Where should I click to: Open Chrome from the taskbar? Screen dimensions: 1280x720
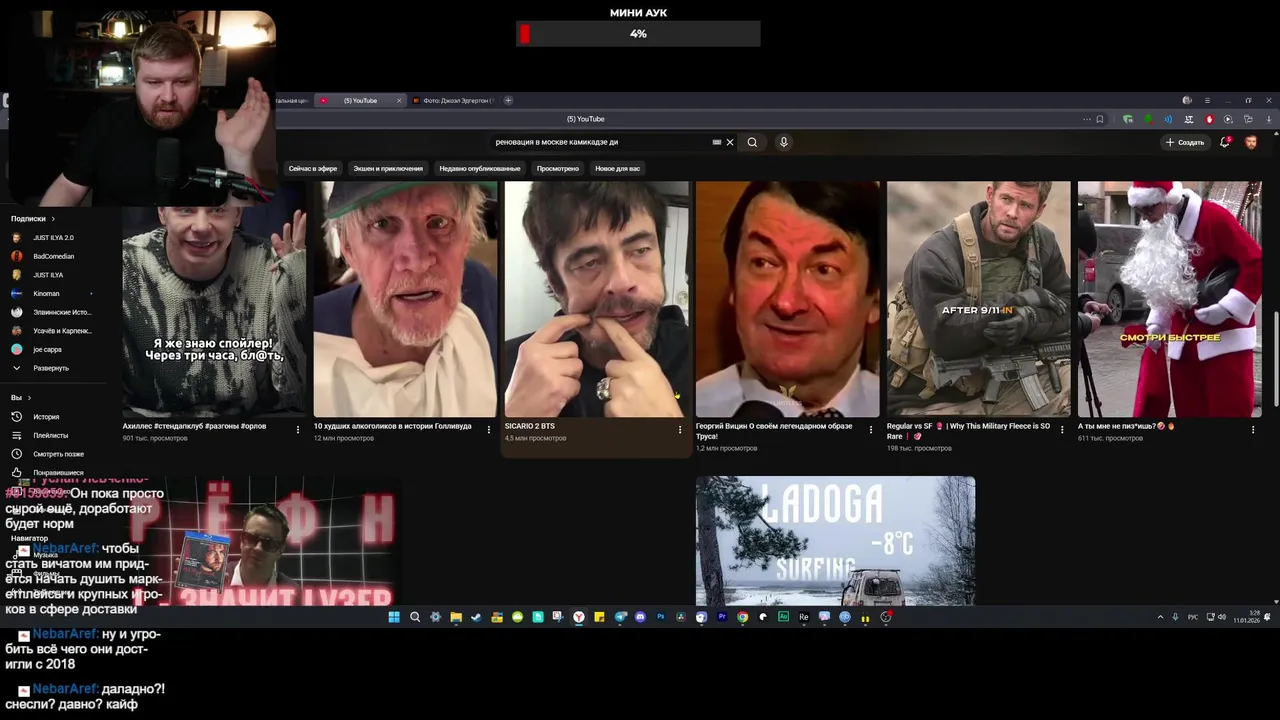742,617
